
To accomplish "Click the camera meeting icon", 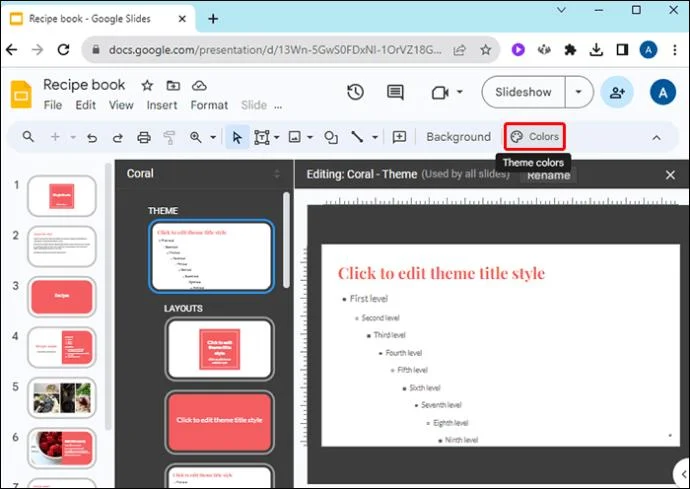I will coord(440,92).
